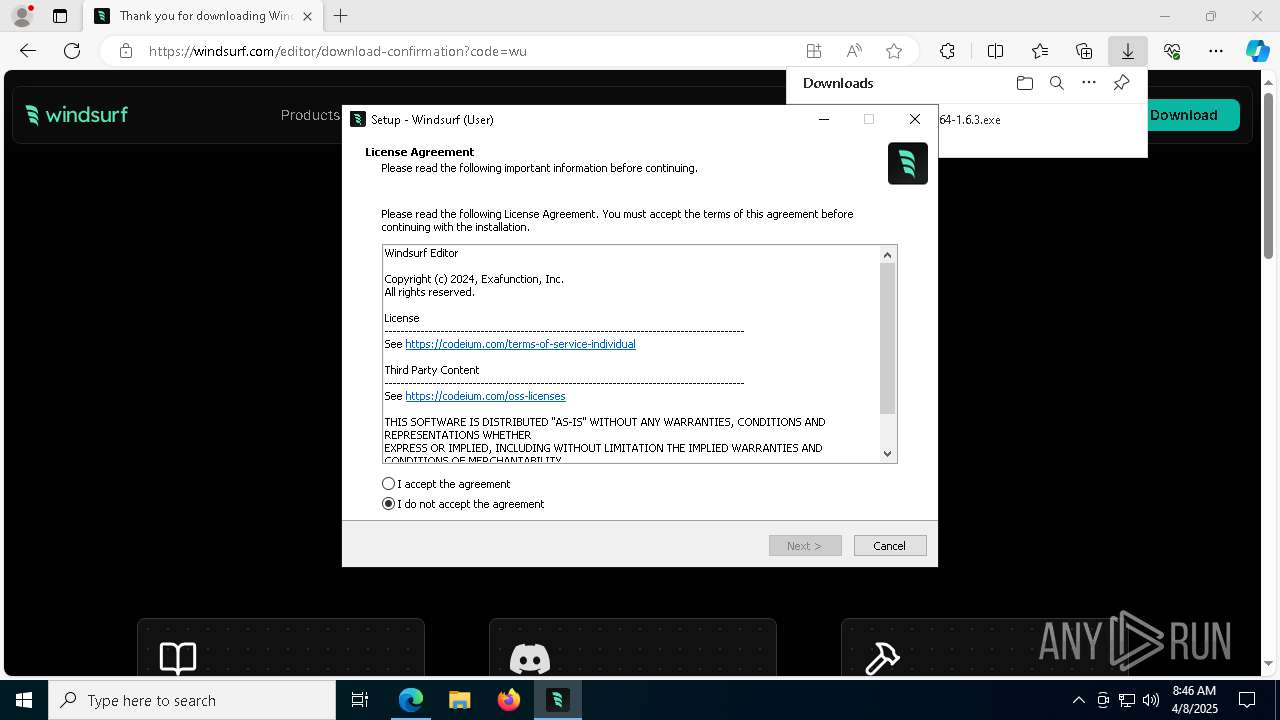The width and height of the screenshot is (1280, 720).
Task: Add this page to favorites star
Action: point(894,51)
